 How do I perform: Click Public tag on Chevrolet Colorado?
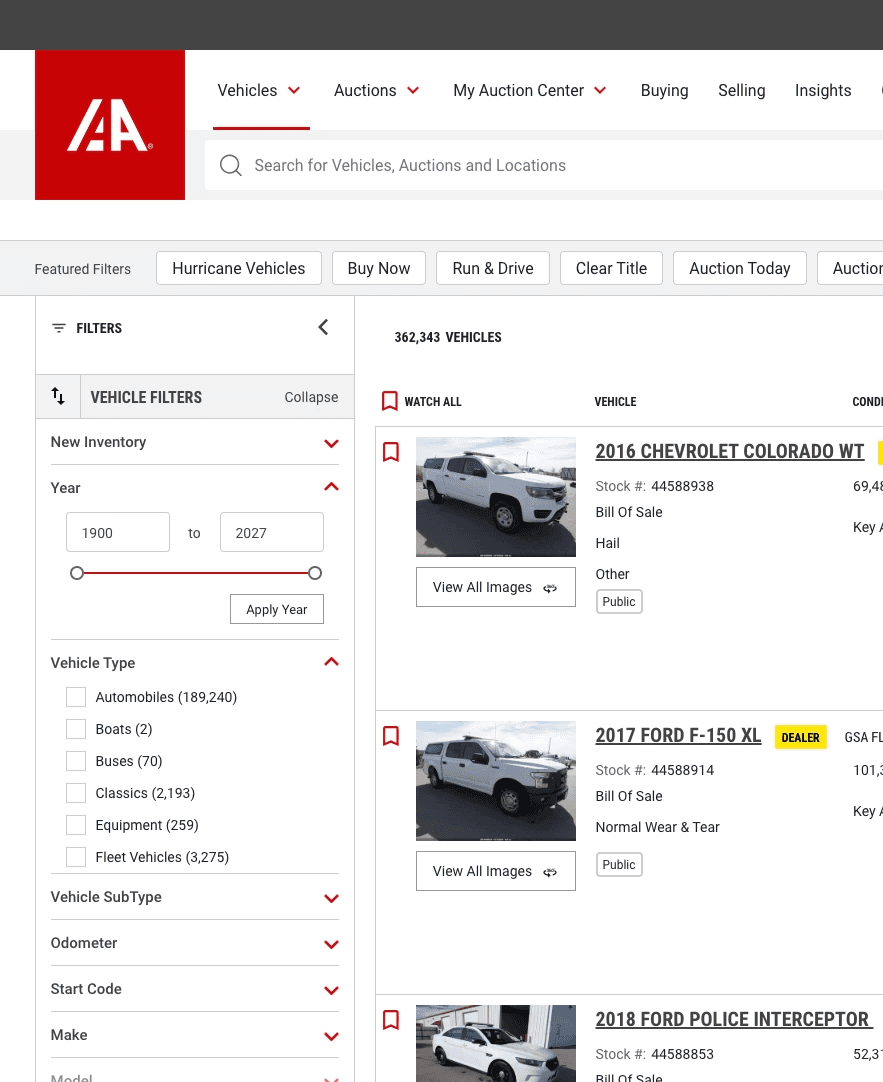619,602
